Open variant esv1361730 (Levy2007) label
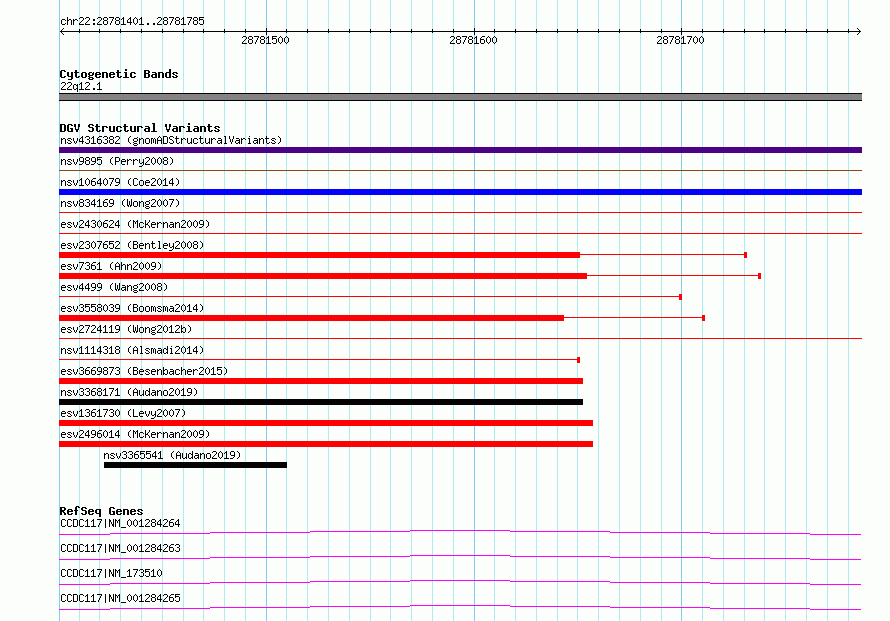The image size is (890, 621). tap(123, 413)
